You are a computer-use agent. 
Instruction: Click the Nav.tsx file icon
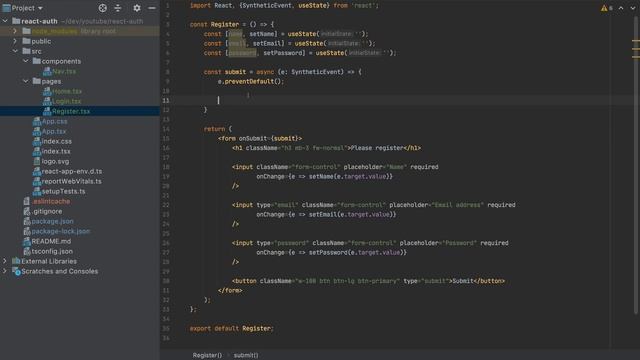47,71
